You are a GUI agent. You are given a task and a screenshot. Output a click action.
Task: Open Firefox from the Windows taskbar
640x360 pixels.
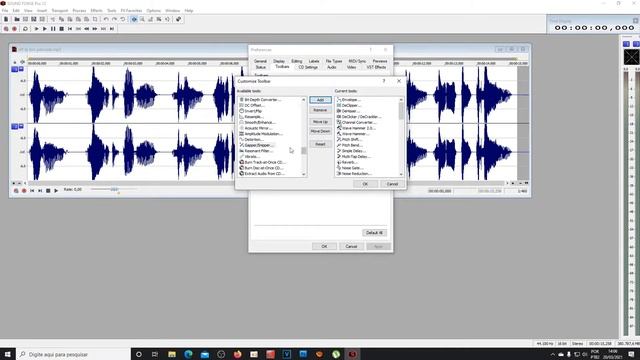pyautogui.click(x=238, y=354)
